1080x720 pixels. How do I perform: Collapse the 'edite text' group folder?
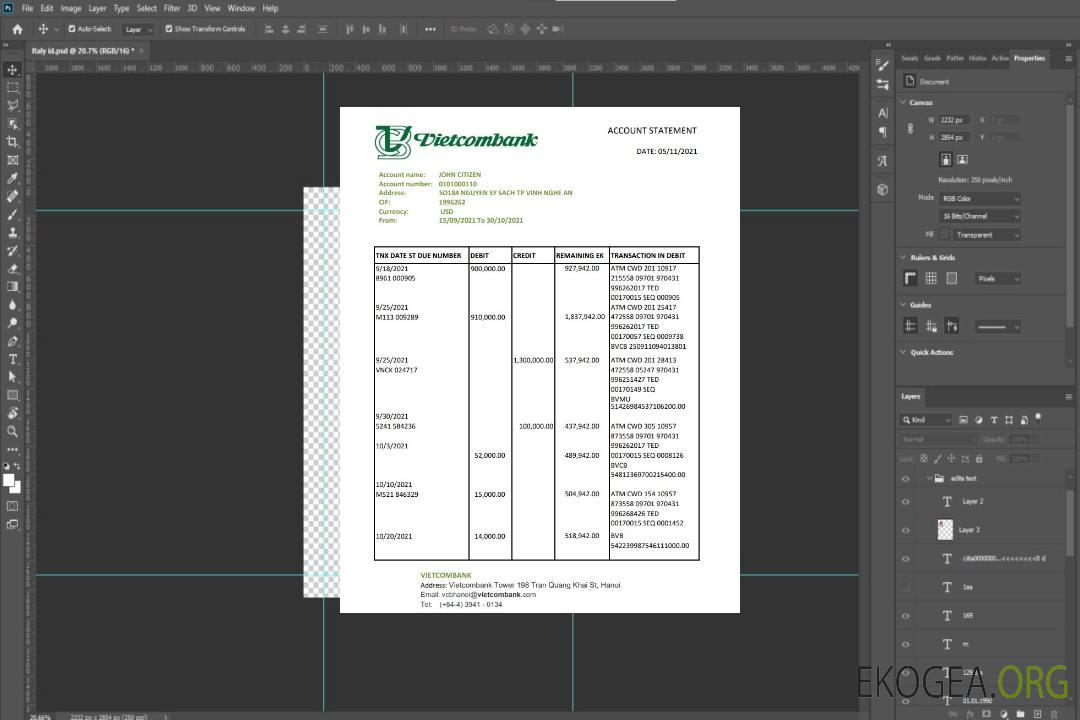(x=929, y=478)
